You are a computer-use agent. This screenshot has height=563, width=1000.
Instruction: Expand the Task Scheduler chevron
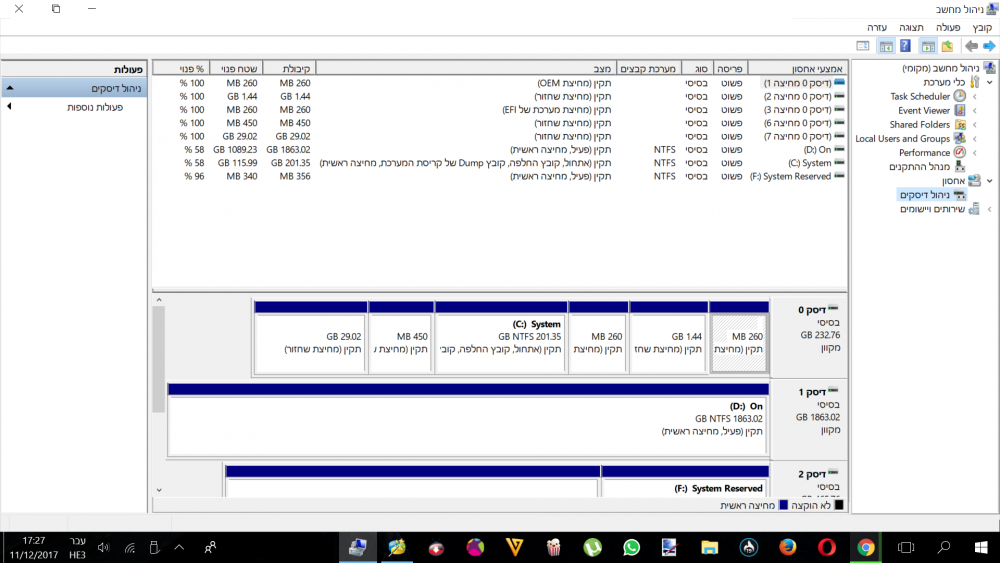click(x=974, y=96)
